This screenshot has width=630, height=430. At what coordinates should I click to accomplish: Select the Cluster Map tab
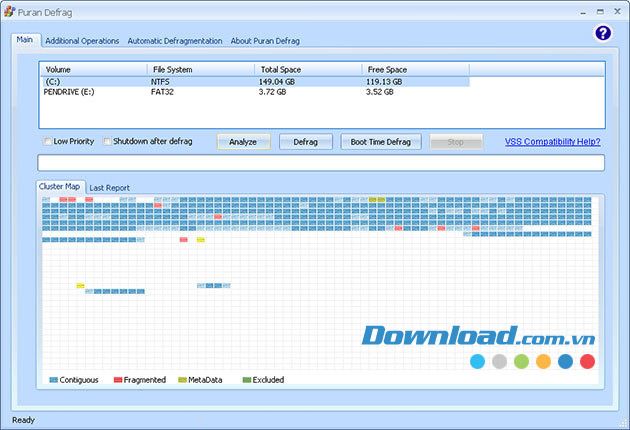[x=59, y=186]
